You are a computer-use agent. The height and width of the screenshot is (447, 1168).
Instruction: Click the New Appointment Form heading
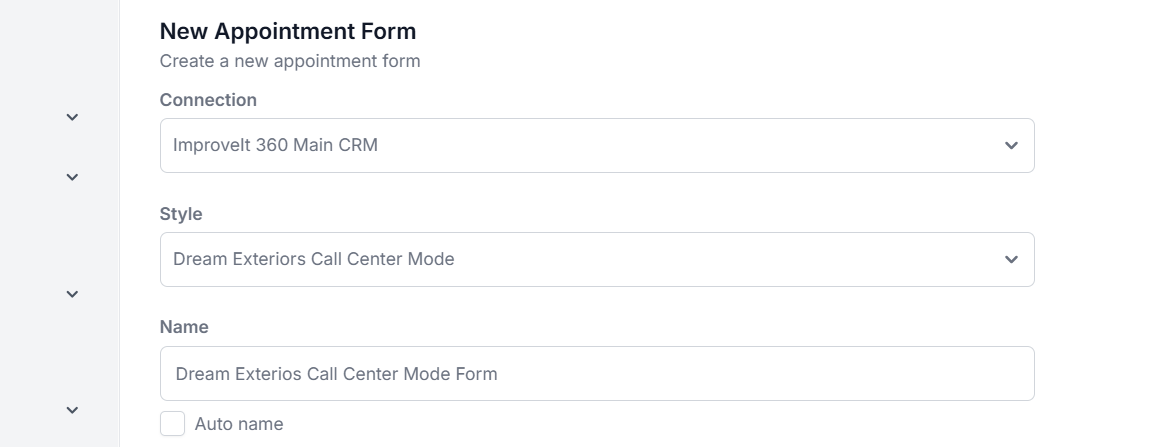click(288, 32)
